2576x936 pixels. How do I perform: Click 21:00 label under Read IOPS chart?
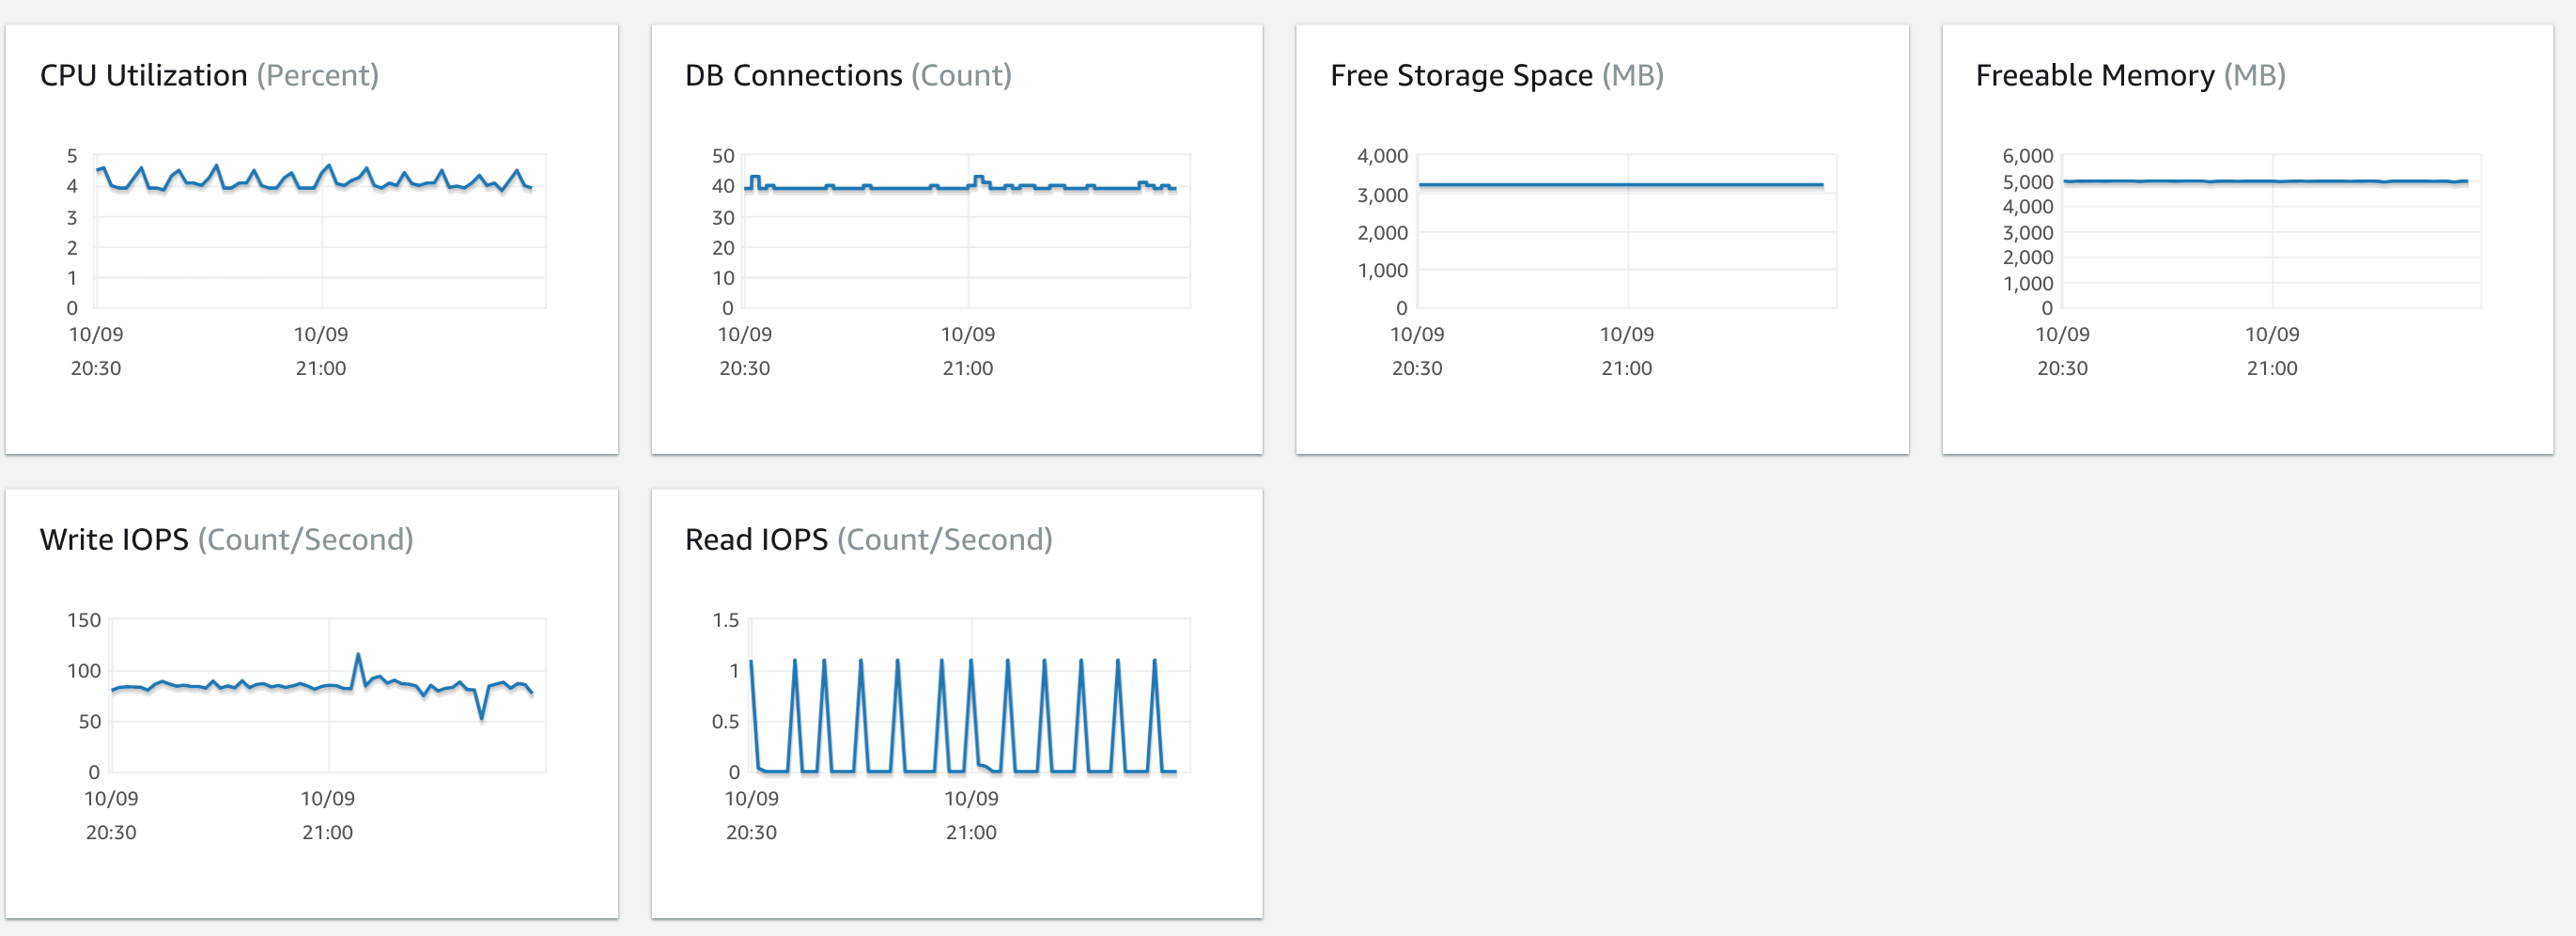(x=971, y=832)
